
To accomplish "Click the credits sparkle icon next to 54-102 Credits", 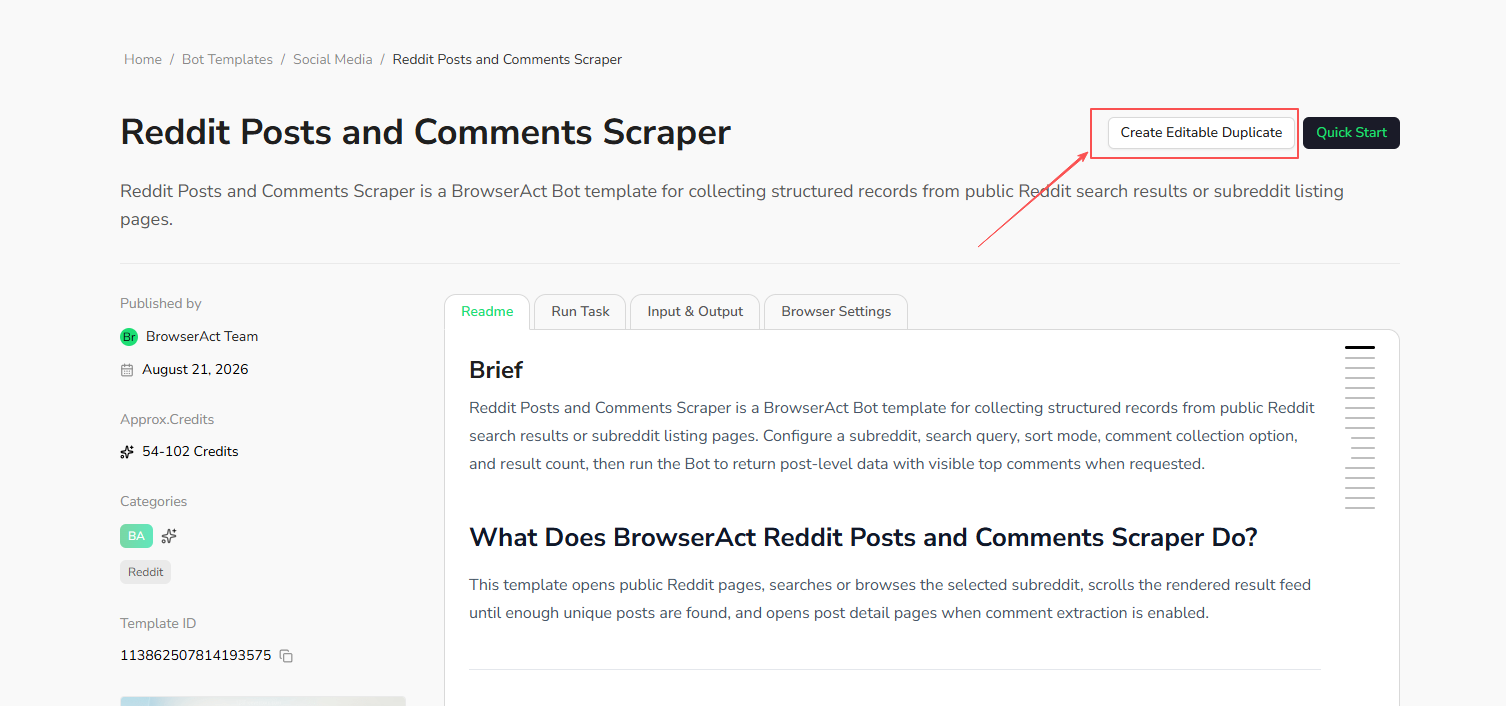I will click(127, 452).
